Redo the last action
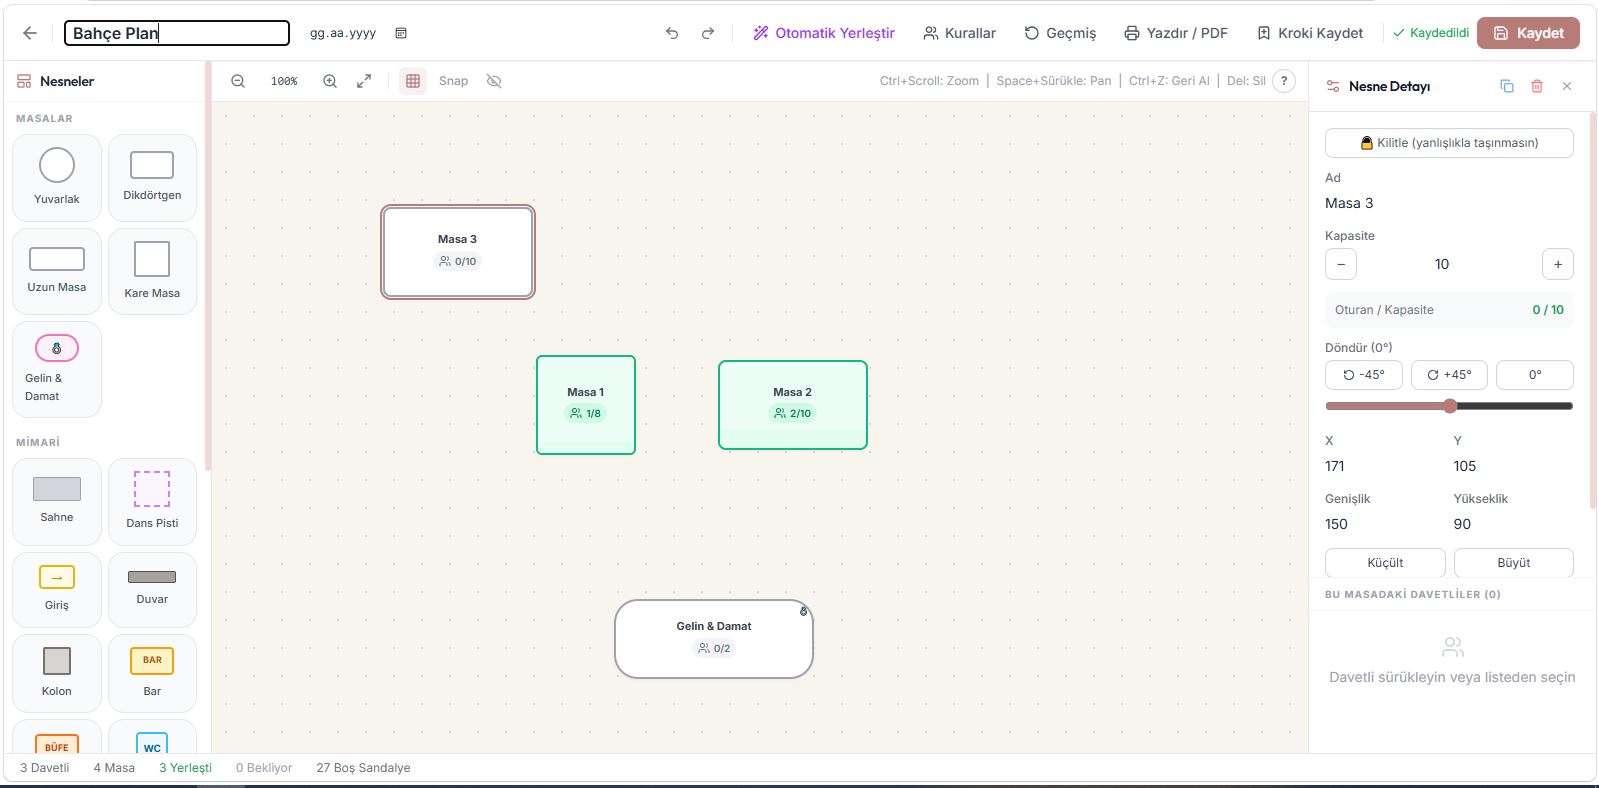 coord(708,33)
